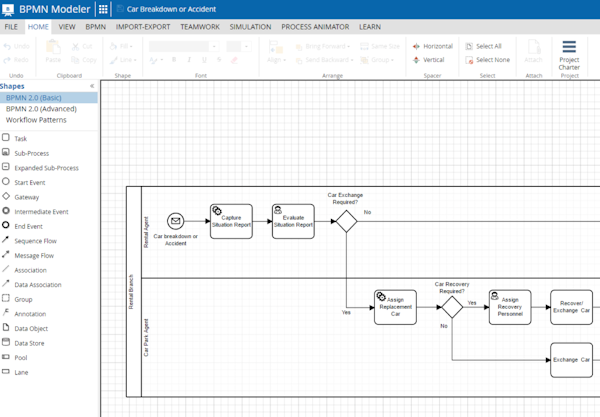Click the BPMN Modeler logo icon
The height and width of the screenshot is (417, 600).
pyautogui.click(x=8, y=10)
